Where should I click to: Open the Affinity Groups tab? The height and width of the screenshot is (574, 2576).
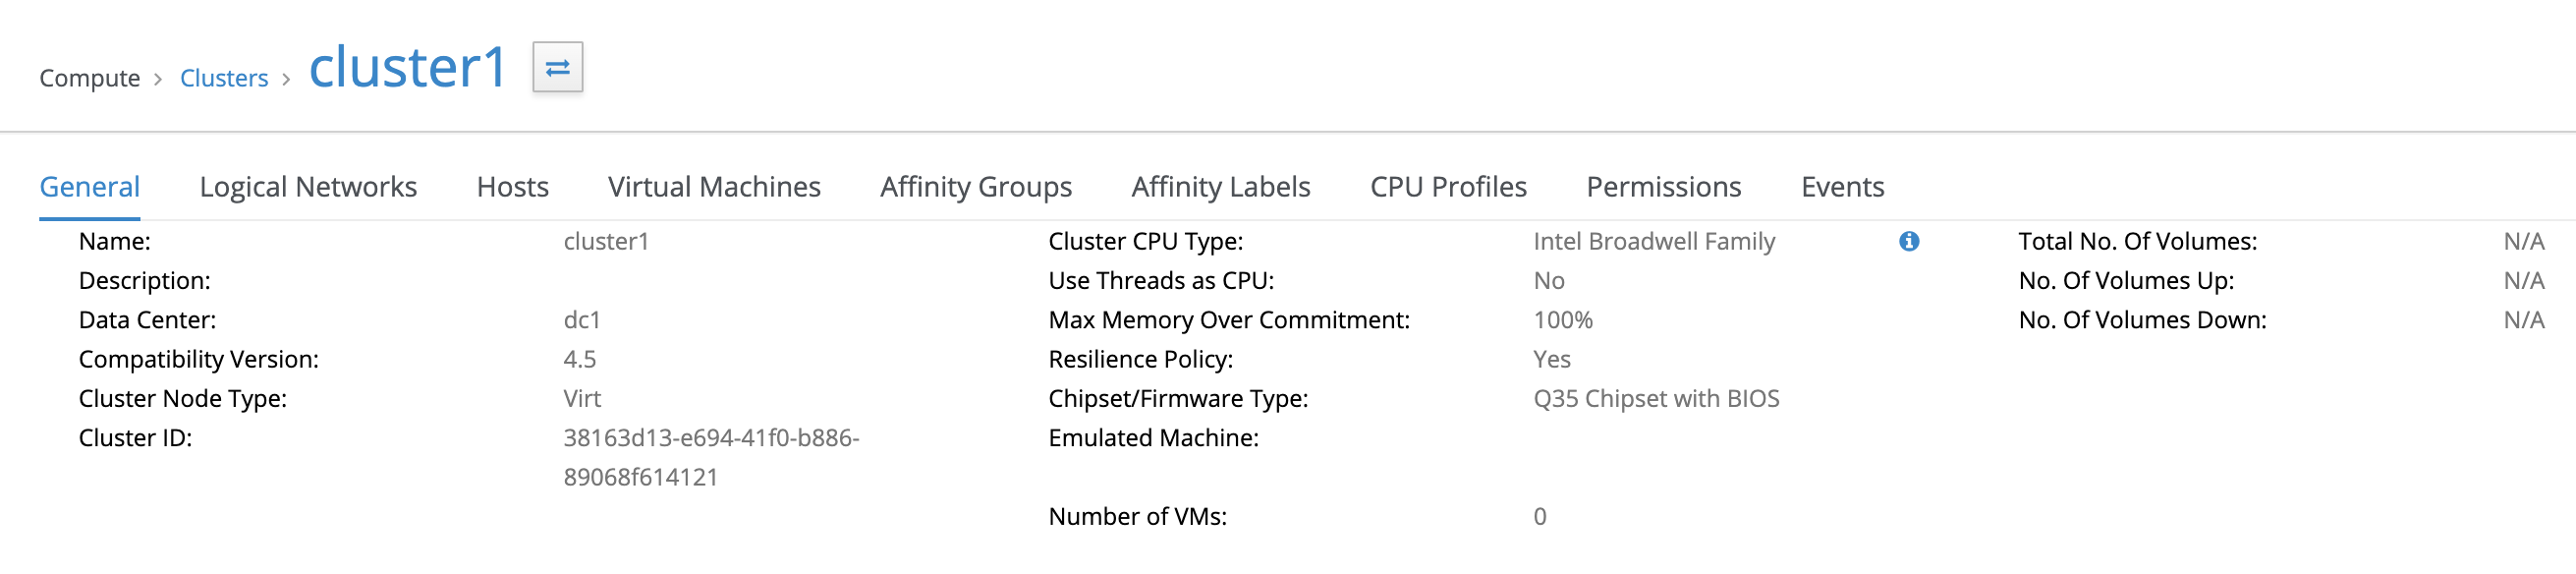(x=975, y=187)
